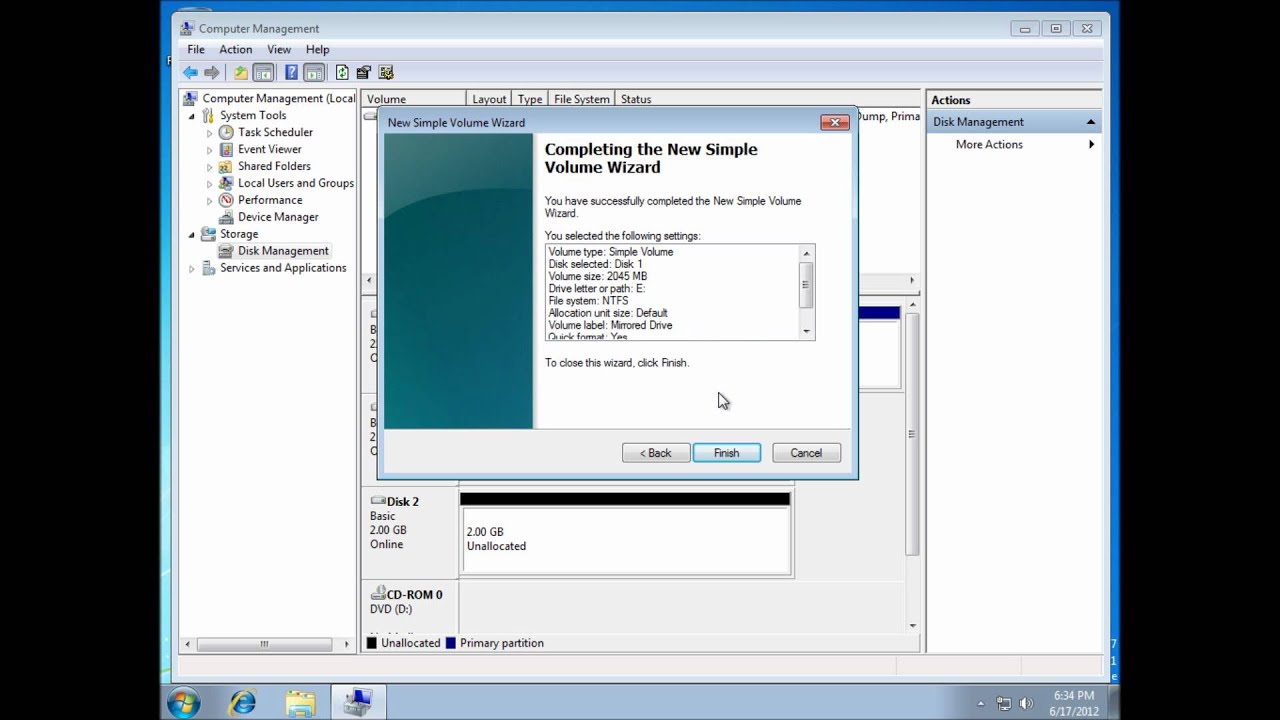The height and width of the screenshot is (720, 1280).
Task: Expand the More Actions submenu arrow
Action: tap(1091, 145)
